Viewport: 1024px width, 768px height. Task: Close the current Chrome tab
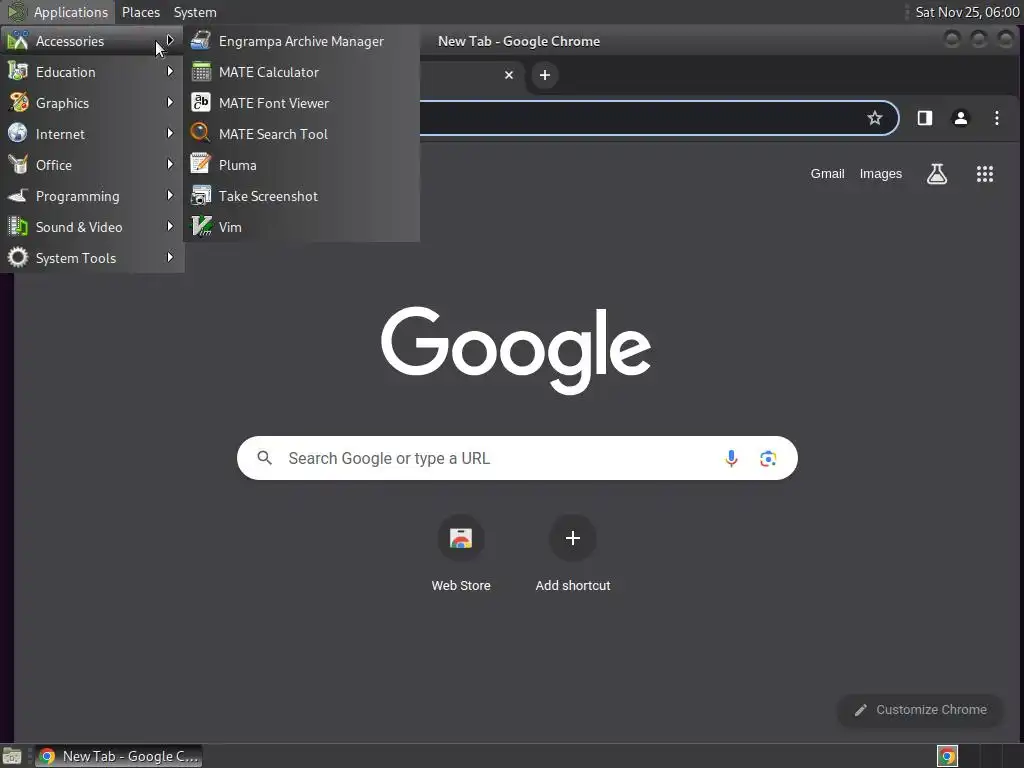(509, 75)
